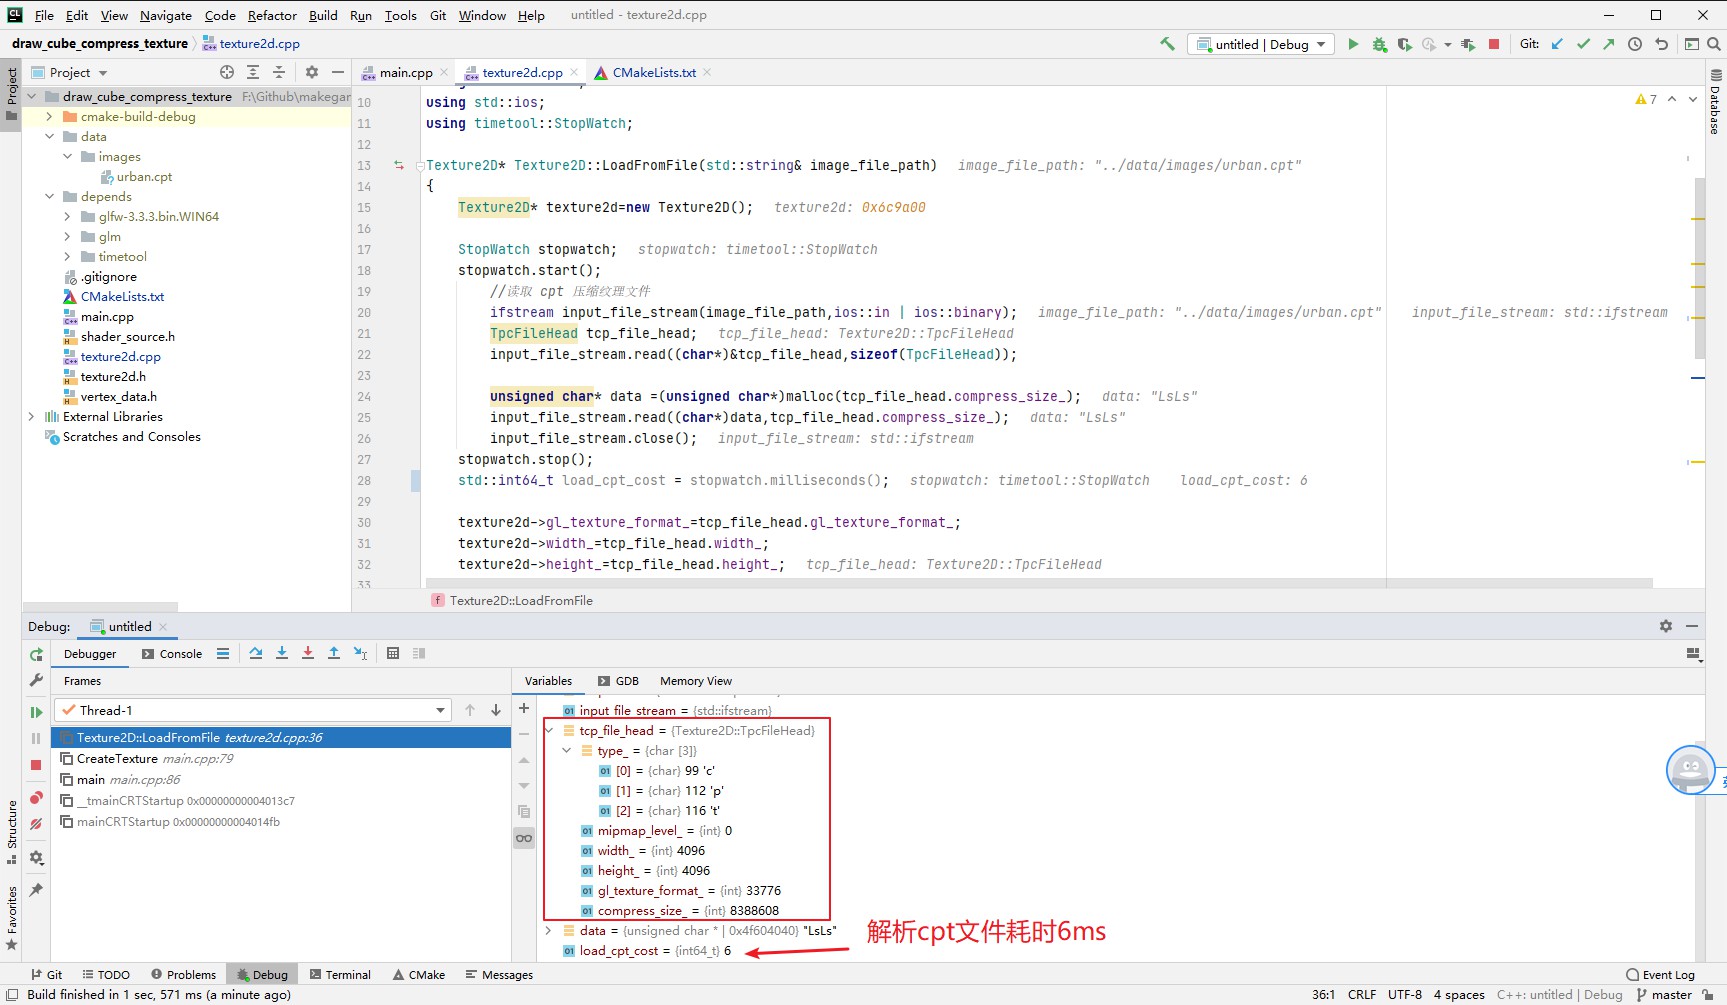This screenshot has height=1005, width=1727.
Task: Toggle TODO tool window button
Action: point(106,975)
